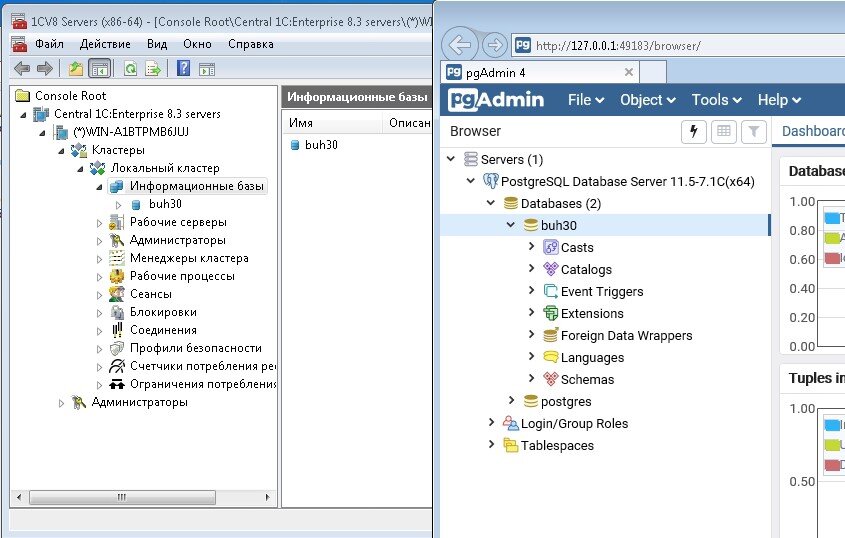
Task: Click the Filtered Rows funnel icon
Action: coord(754,131)
